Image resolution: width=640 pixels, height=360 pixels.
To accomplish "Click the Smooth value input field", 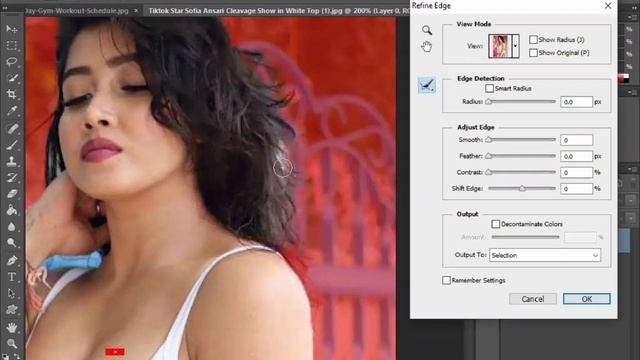I will point(576,140).
